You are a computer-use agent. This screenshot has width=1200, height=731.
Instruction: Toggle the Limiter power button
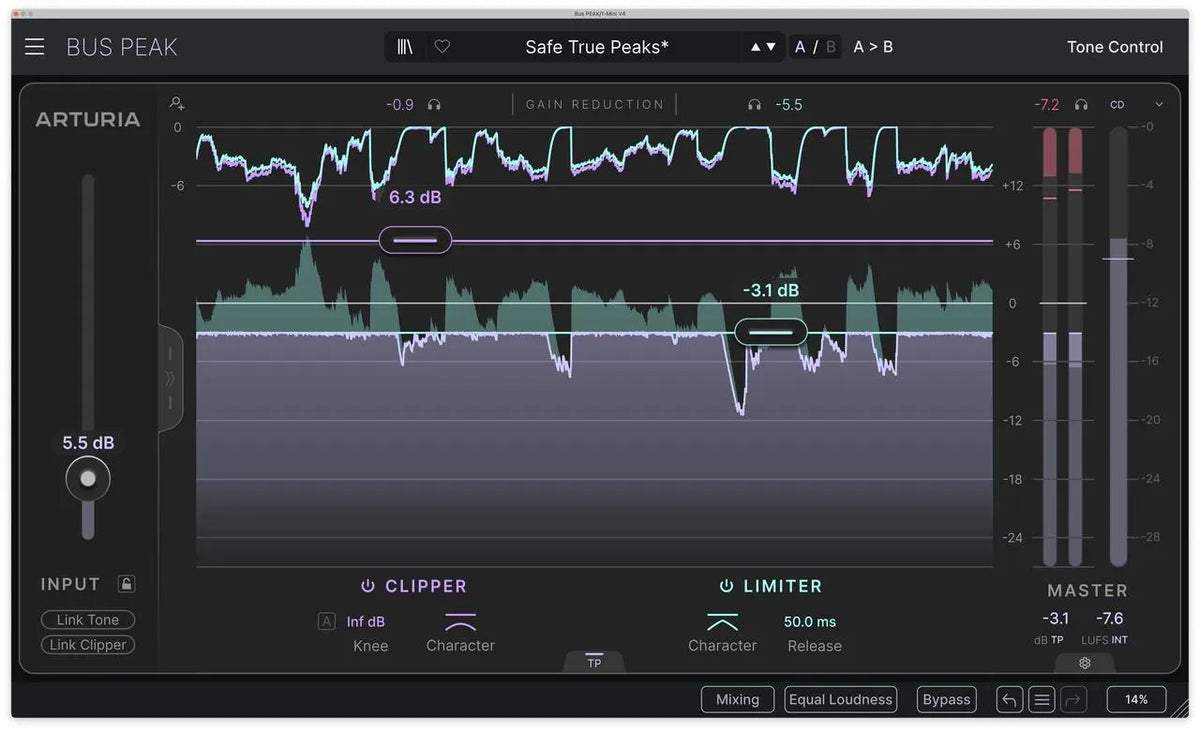point(724,586)
